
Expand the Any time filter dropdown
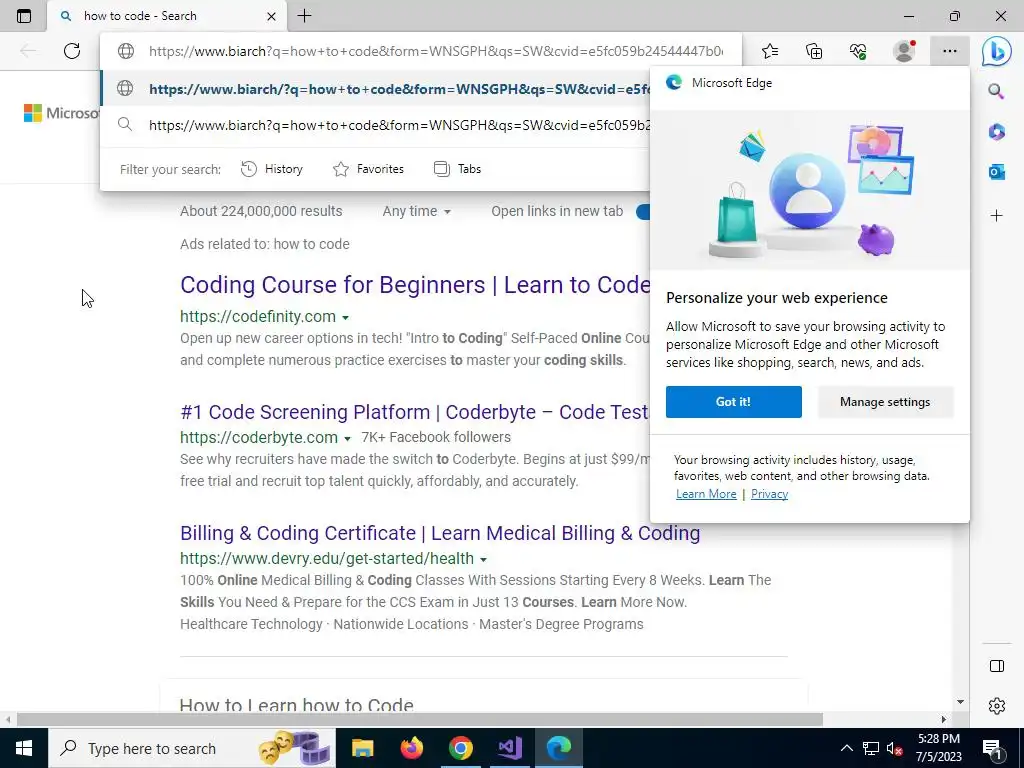click(x=417, y=212)
